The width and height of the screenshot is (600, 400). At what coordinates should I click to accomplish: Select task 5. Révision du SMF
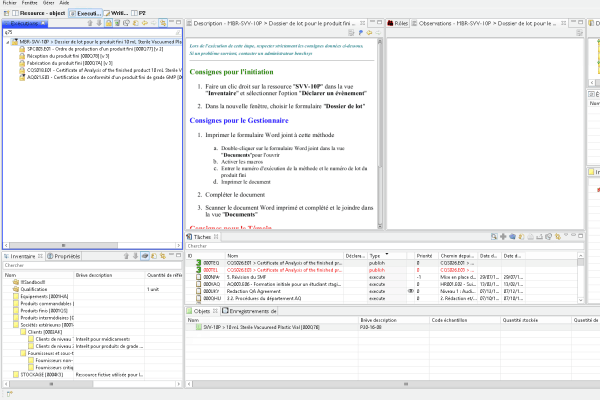(x=247, y=277)
